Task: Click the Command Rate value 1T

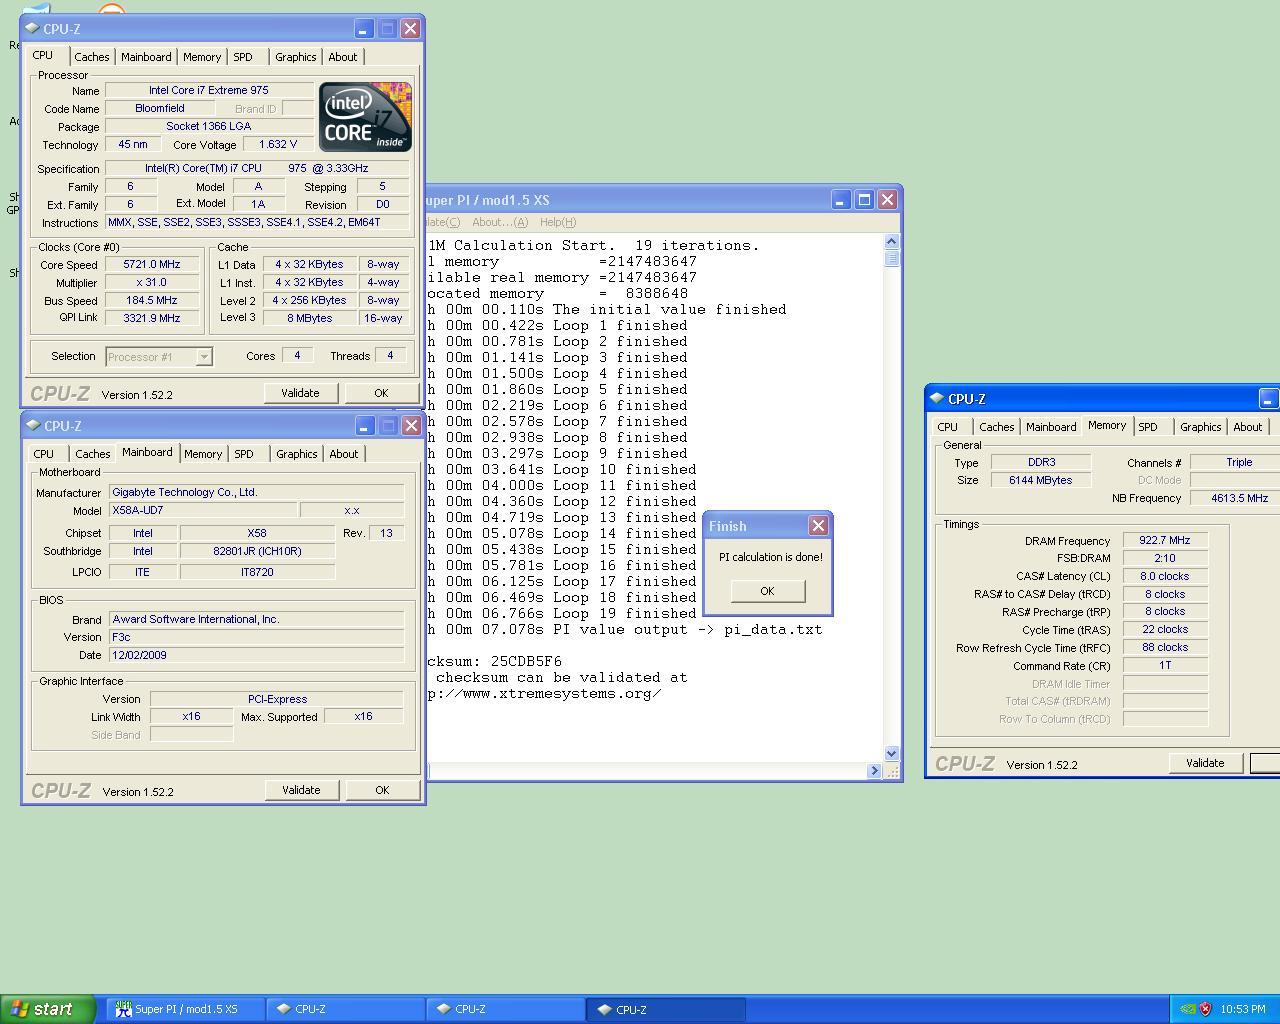Action: click(x=1165, y=666)
